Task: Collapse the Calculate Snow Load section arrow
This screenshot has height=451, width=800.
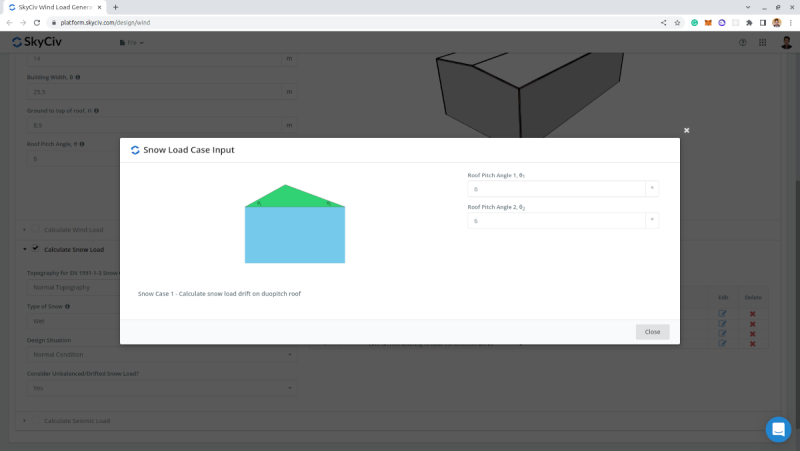Action: (24, 249)
